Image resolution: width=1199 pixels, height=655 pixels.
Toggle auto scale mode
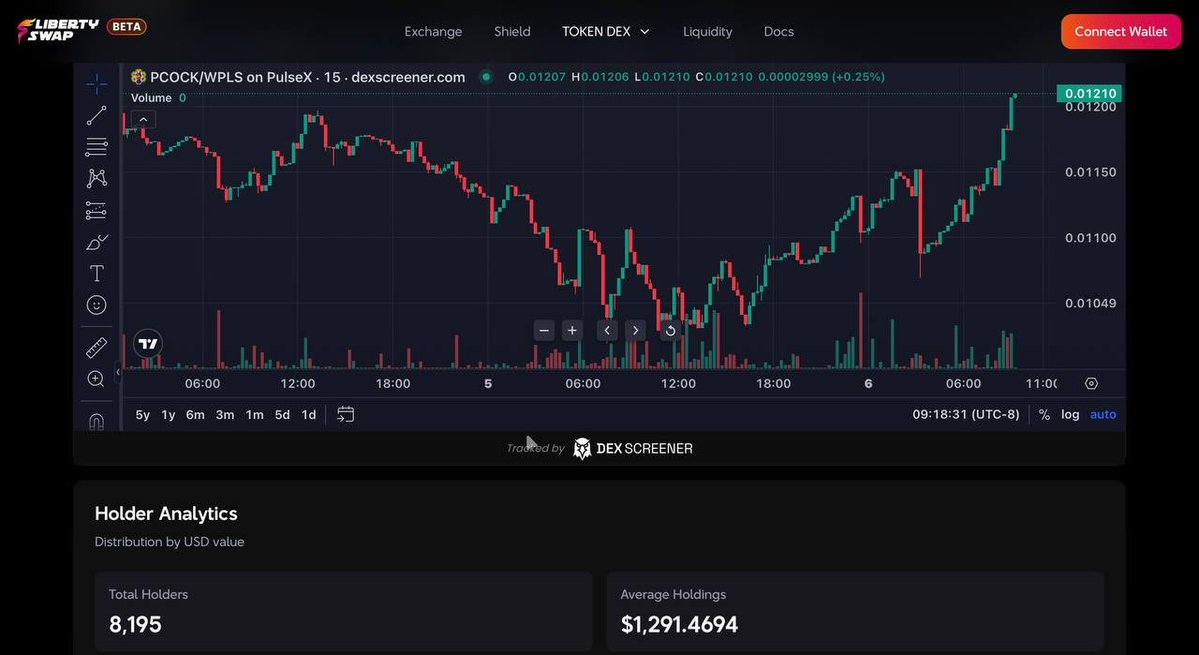(x=1103, y=414)
